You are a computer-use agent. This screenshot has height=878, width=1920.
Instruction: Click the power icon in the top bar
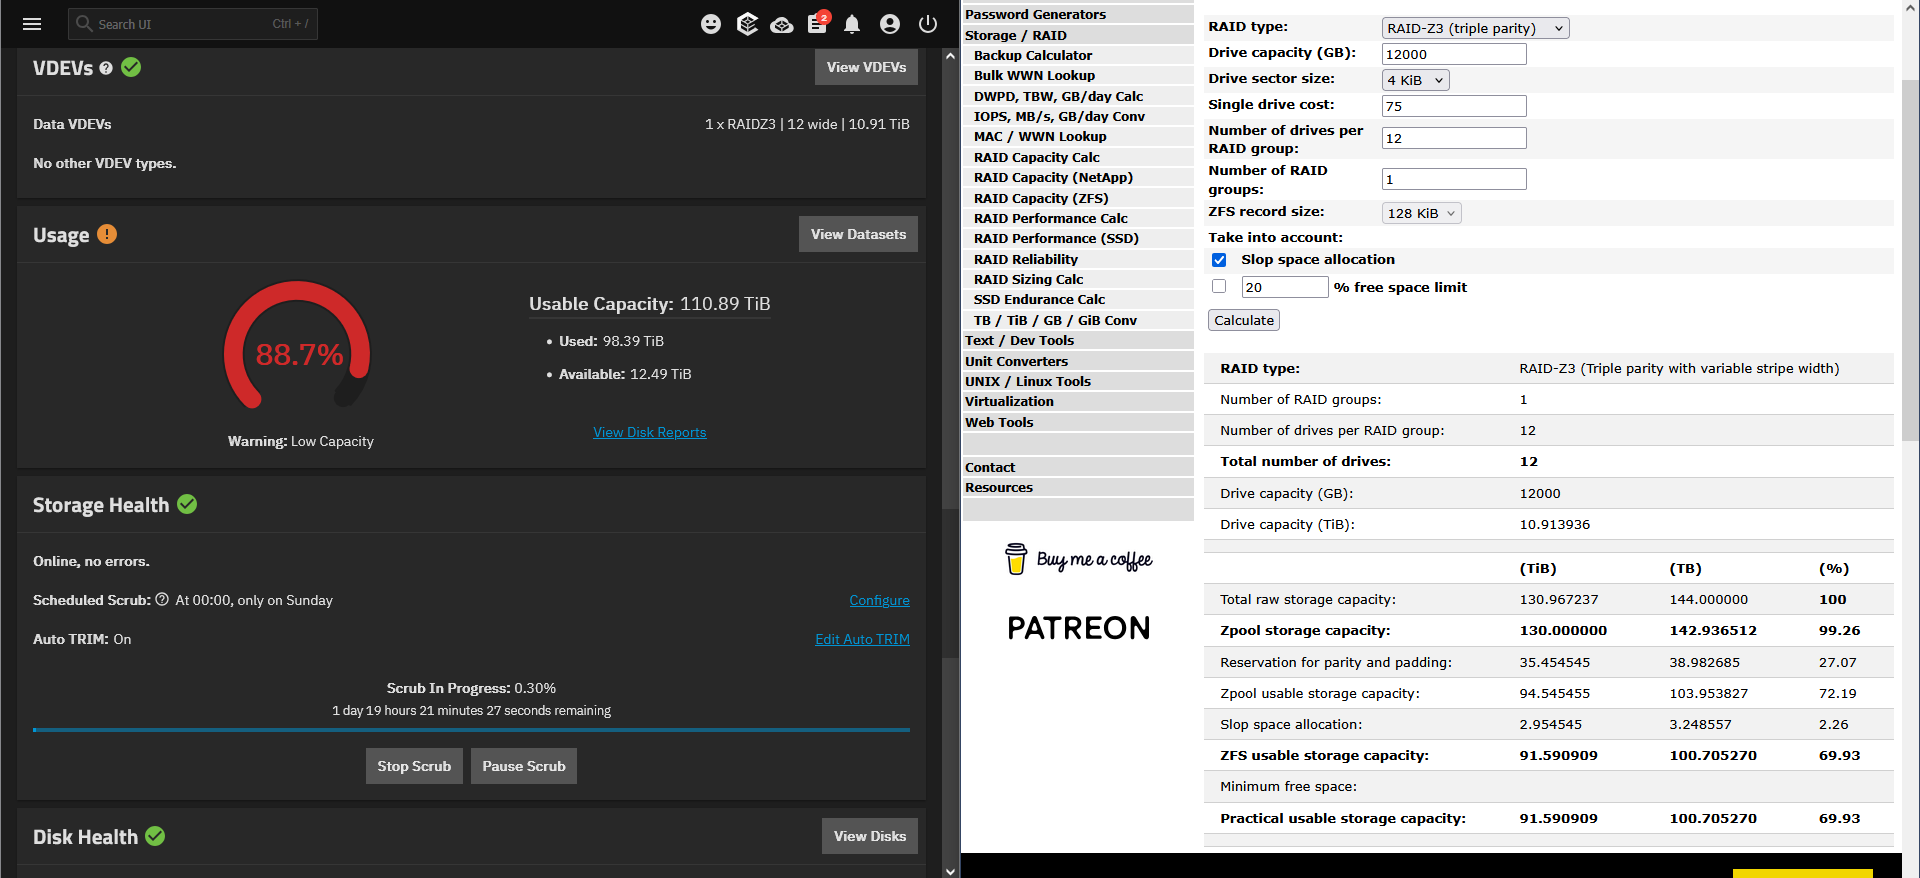coord(928,24)
